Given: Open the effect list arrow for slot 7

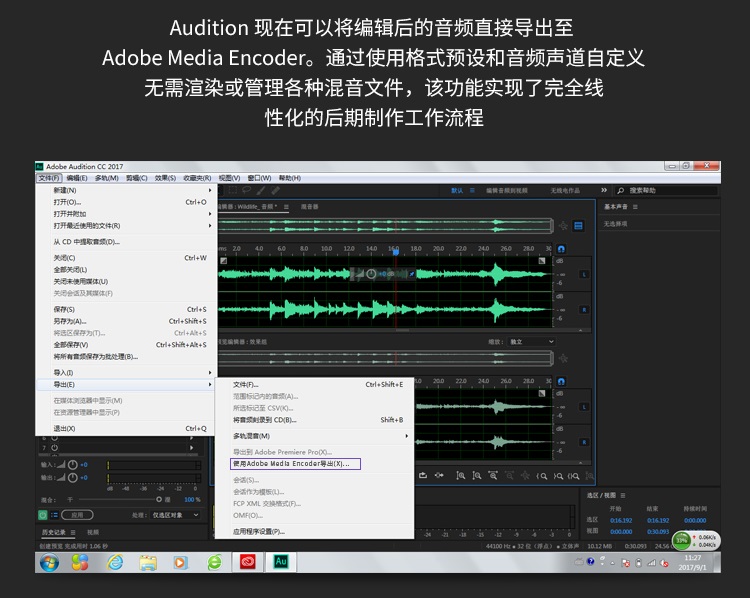Looking at the screenshot, I should (x=192, y=448).
